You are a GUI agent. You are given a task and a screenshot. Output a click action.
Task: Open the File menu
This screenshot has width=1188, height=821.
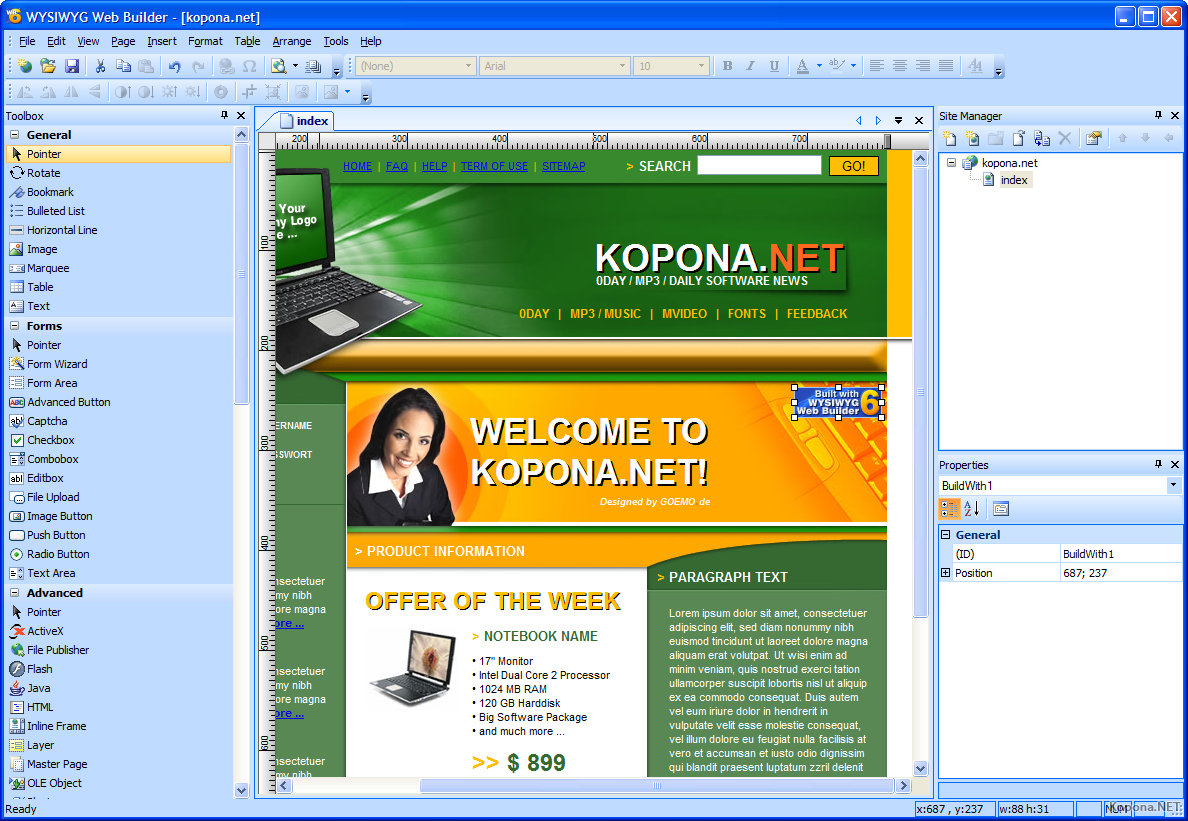(27, 41)
